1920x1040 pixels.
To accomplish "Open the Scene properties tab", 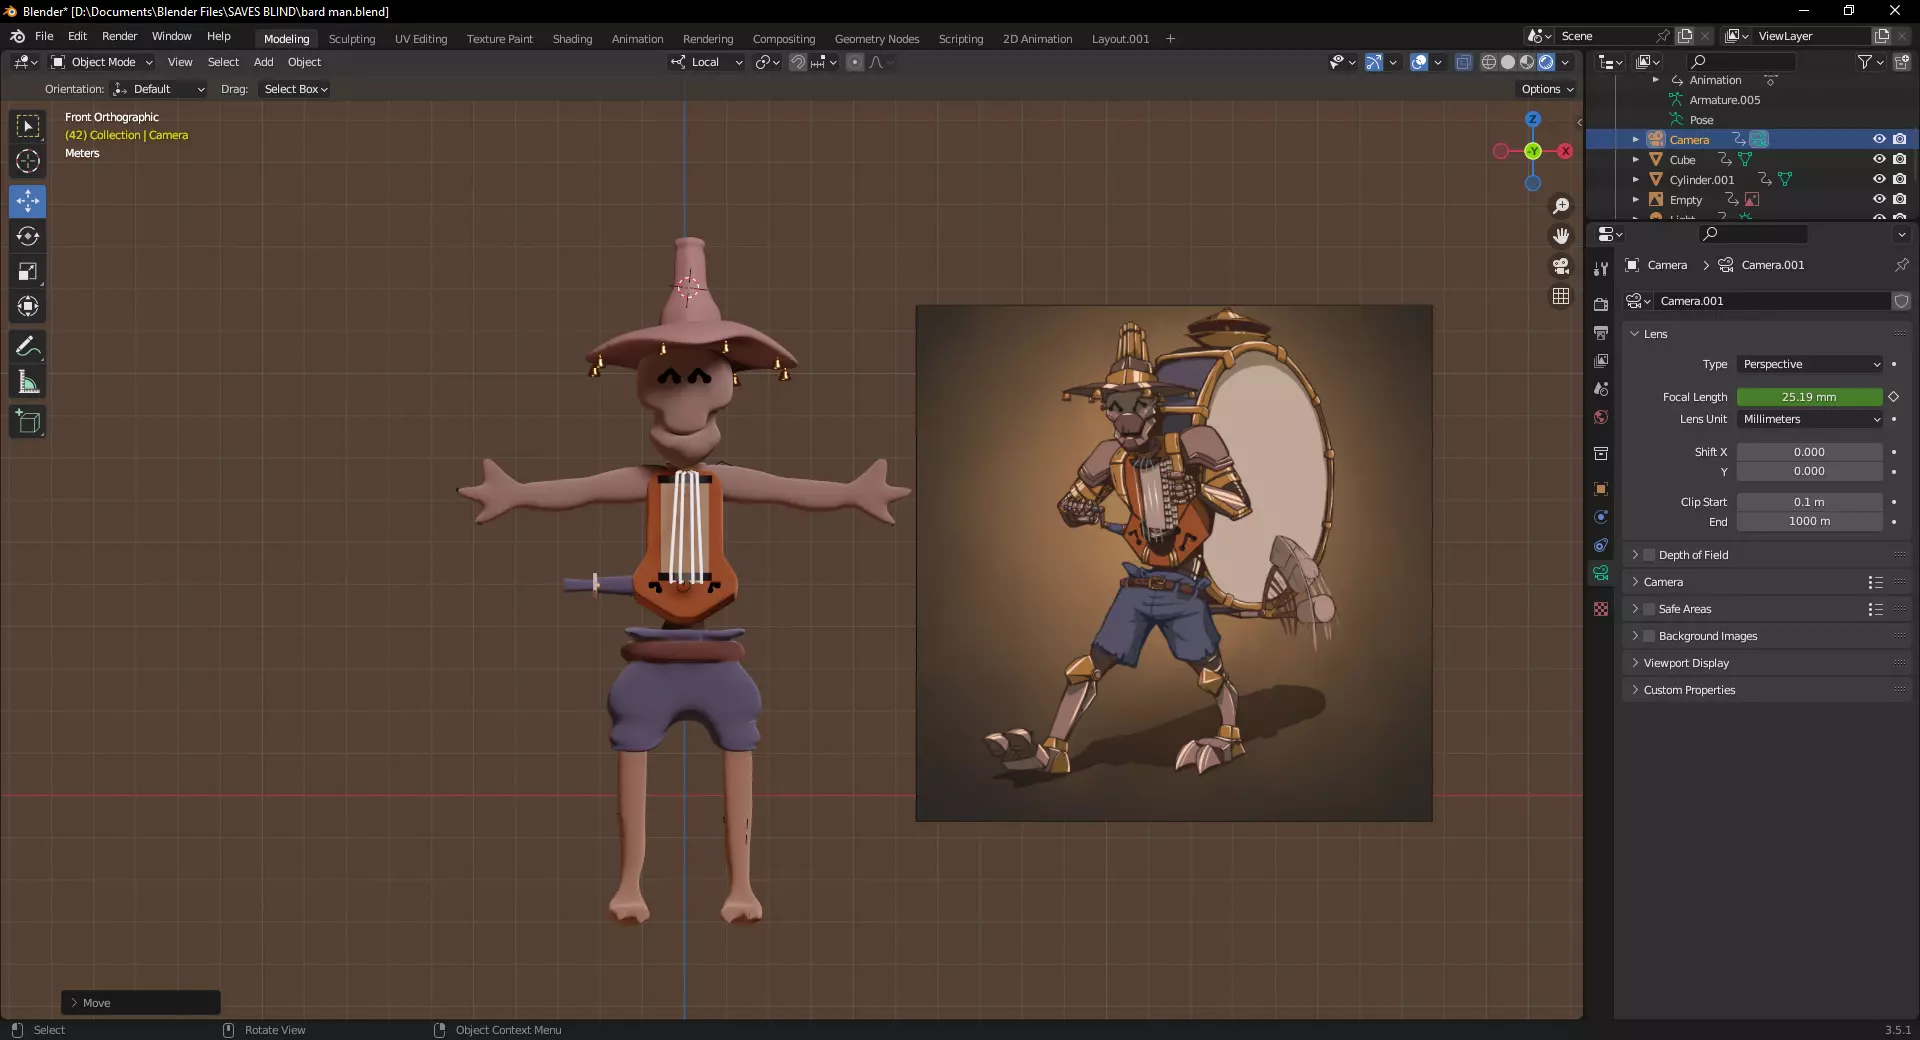I will [x=1601, y=389].
